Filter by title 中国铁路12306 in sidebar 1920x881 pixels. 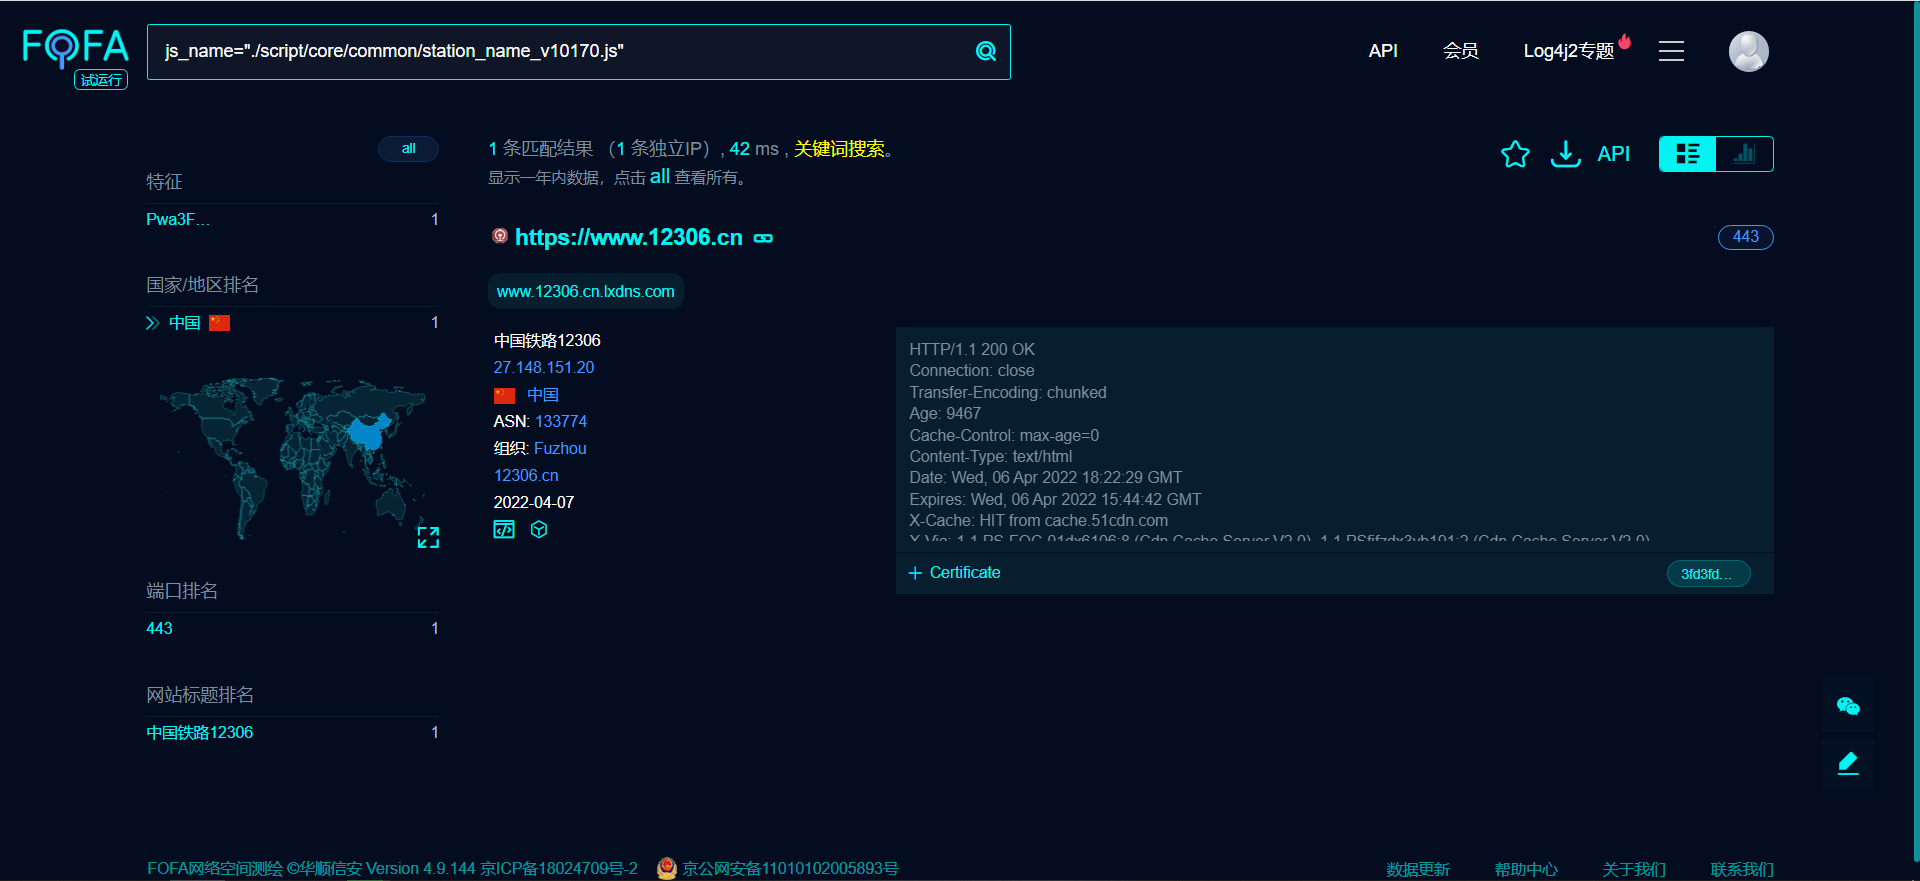[x=200, y=732]
